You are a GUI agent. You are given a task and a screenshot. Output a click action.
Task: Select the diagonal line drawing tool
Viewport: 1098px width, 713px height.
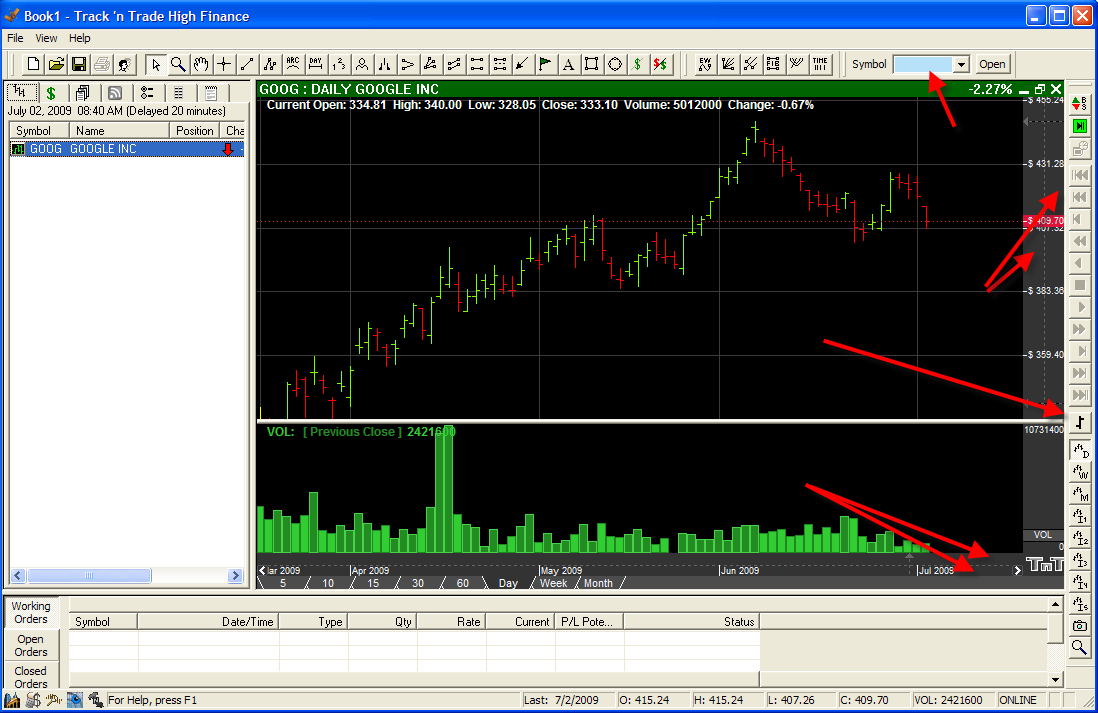pos(247,64)
